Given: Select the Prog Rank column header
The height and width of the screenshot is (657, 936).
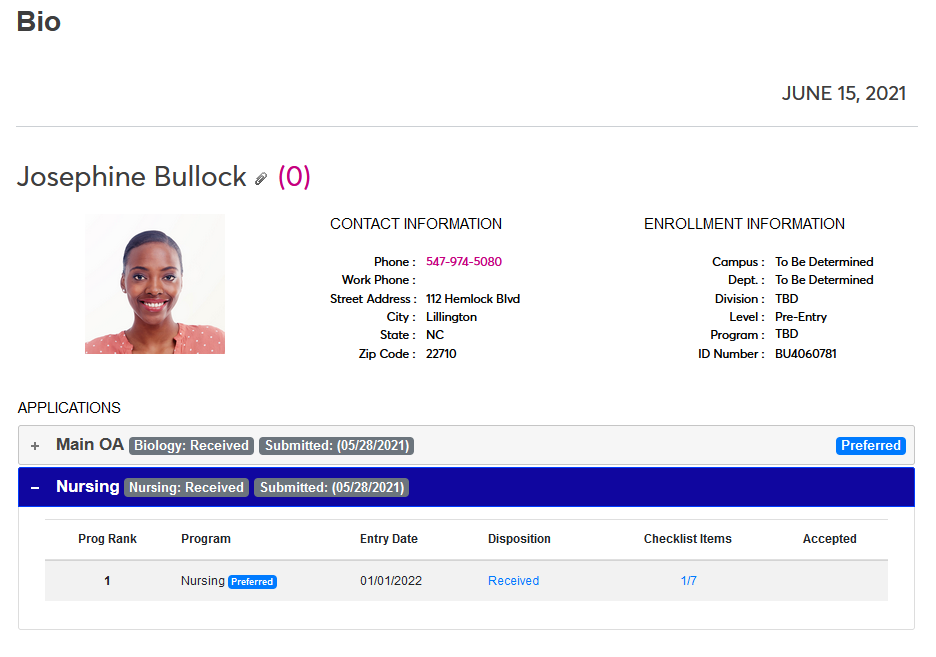Looking at the screenshot, I should (x=107, y=538).
